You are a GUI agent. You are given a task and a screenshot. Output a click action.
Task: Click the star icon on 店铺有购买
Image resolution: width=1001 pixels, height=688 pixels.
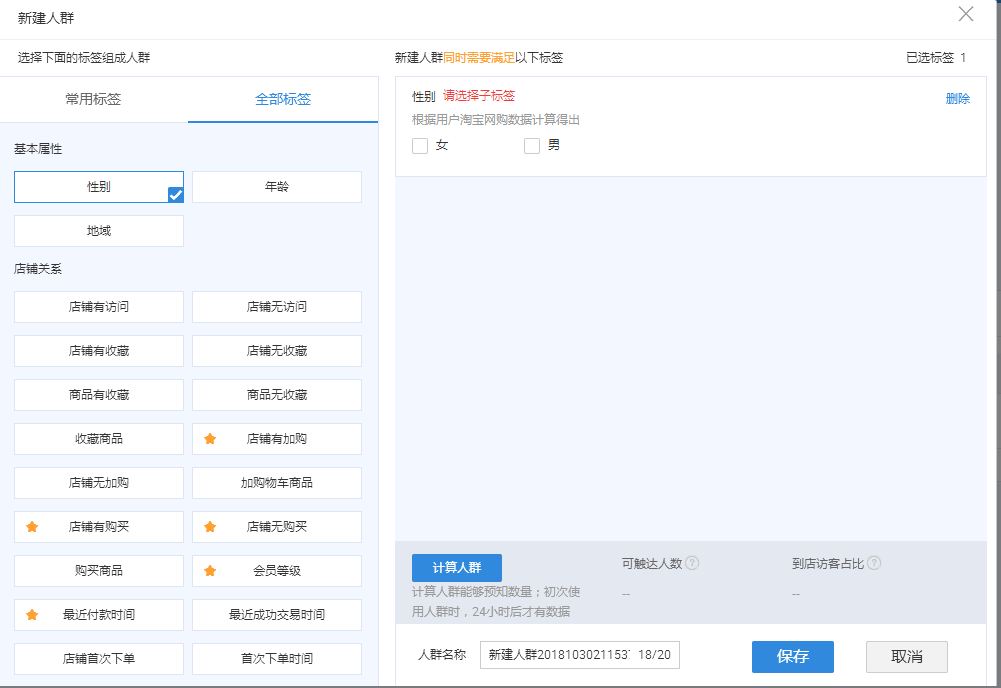tap(32, 527)
